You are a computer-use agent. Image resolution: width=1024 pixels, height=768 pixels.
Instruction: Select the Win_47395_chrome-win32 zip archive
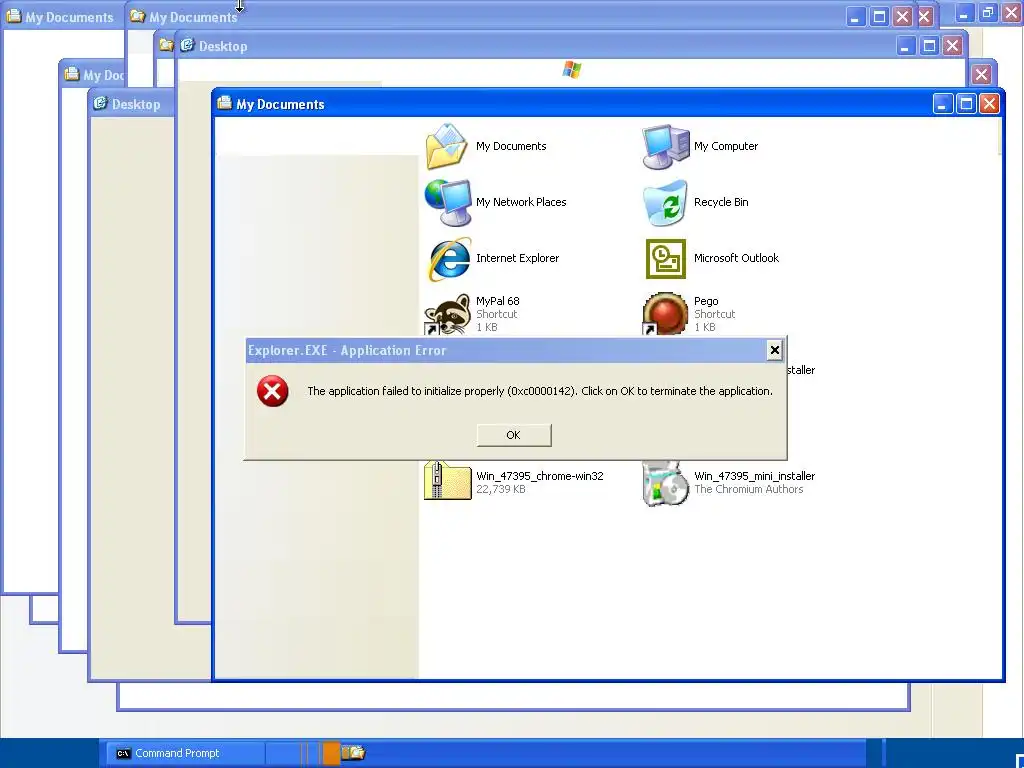click(447, 481)
